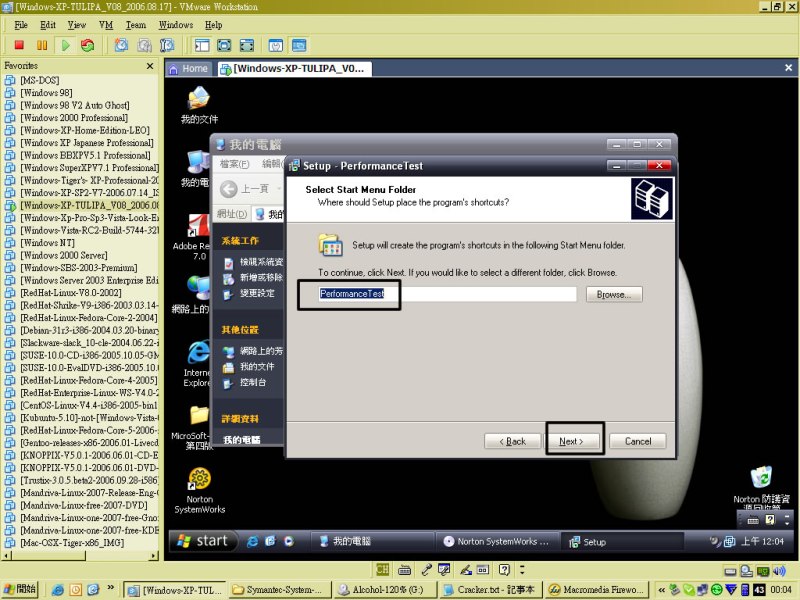The width and height of the screenshot is (800, 600).
Task: Click Norton SystemWorks guest taskbar button
Action: 495,542
